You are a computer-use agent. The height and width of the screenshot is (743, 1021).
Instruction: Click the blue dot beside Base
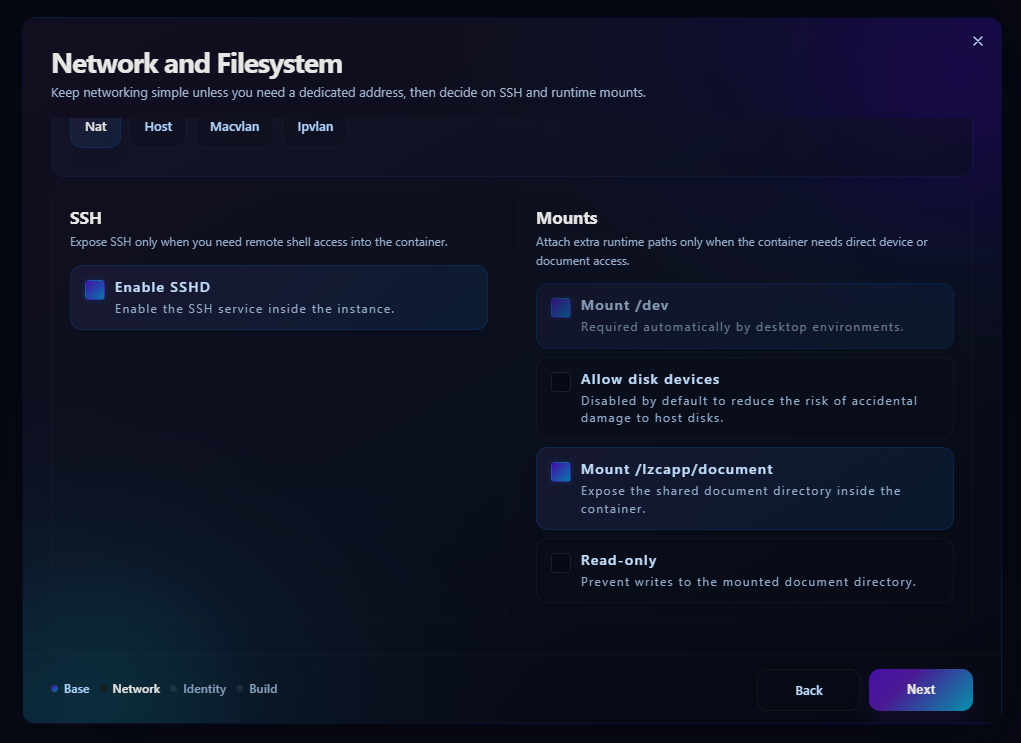(x=55, y=689)
